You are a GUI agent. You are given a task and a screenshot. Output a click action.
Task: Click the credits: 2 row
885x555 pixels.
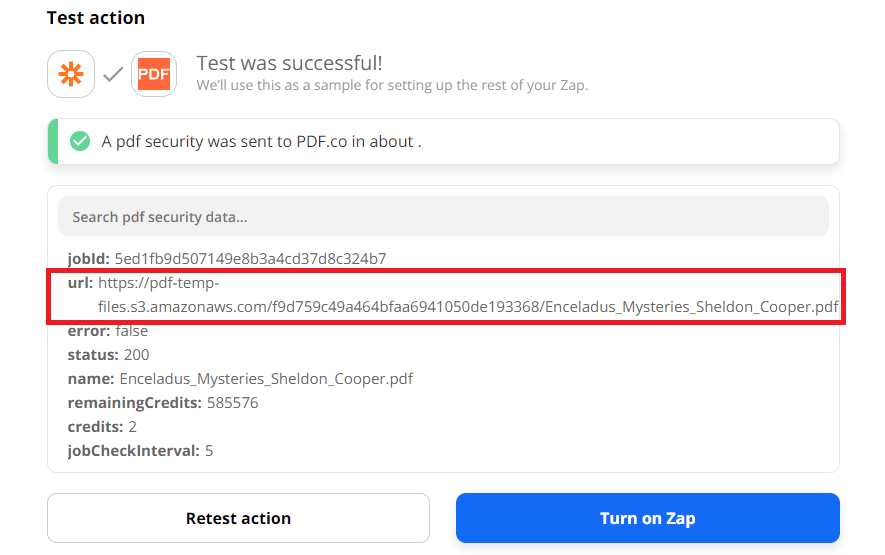(102, 427)
